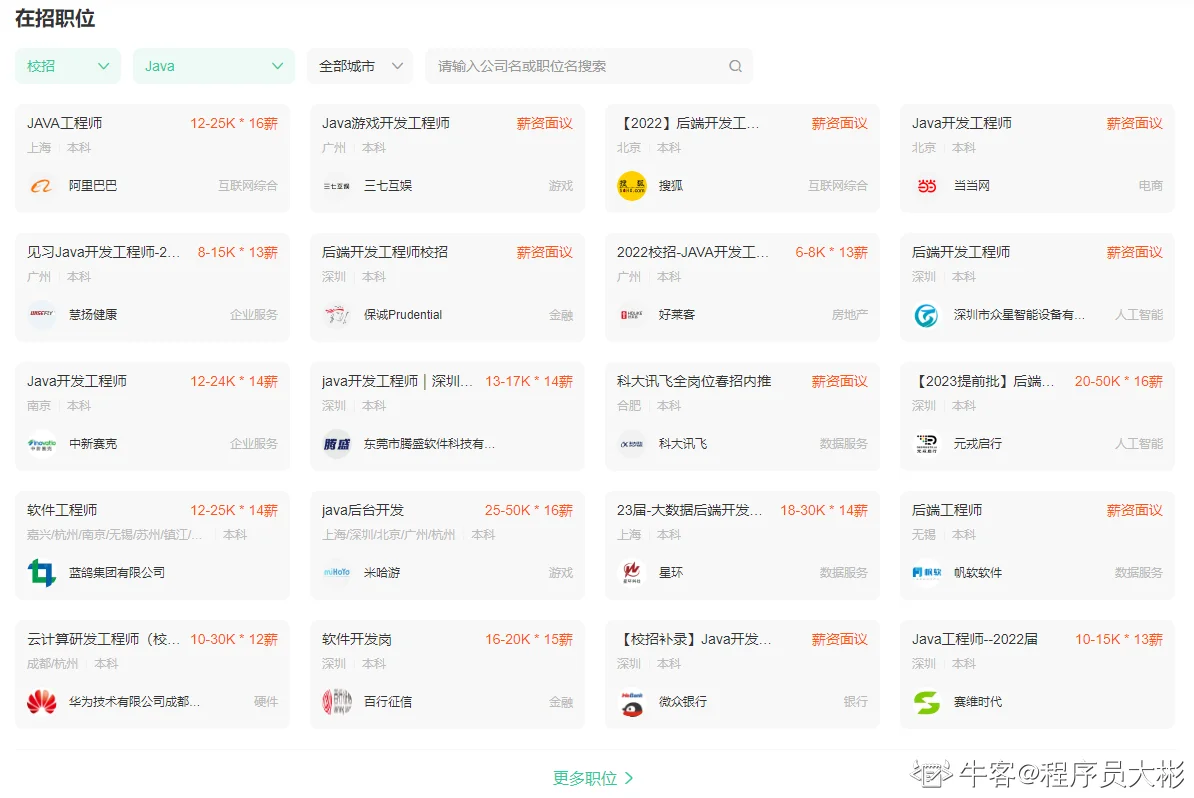Click the 12-24K * 14薪 salary text
The height and width of the screenshot is (798, 1194).
click(x=234, y=381)
